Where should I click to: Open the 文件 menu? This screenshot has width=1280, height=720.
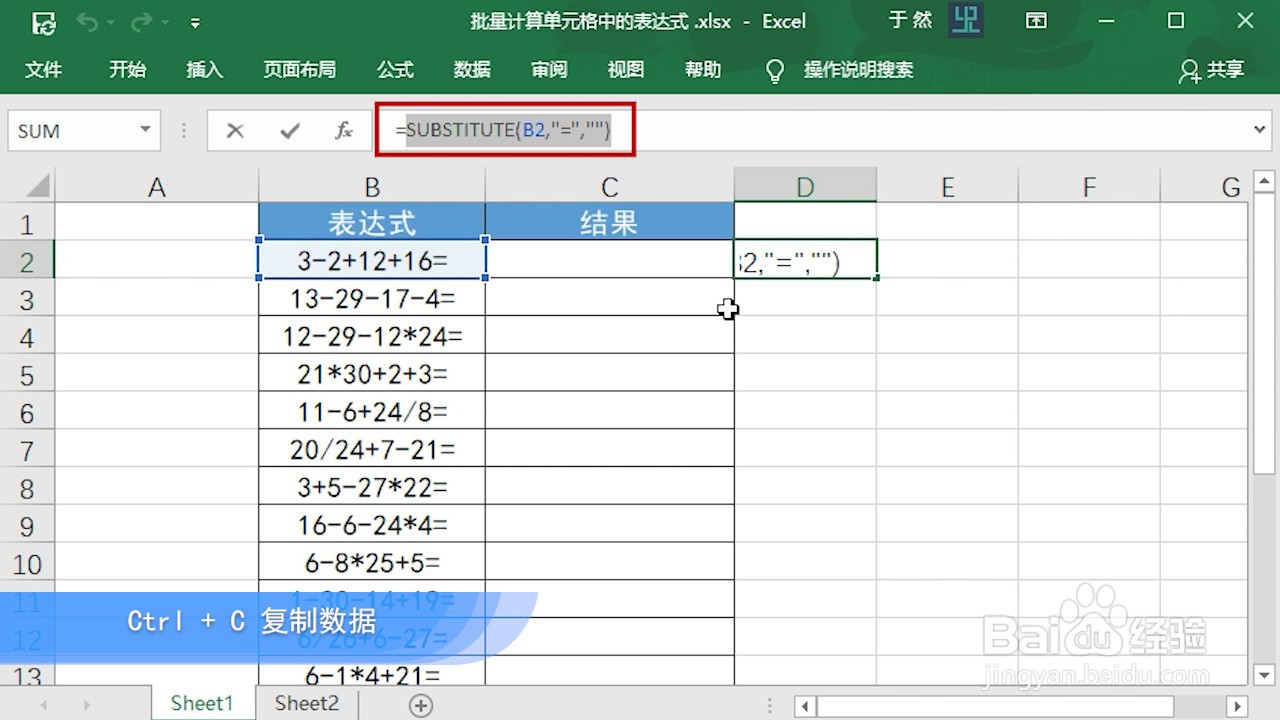44,70
